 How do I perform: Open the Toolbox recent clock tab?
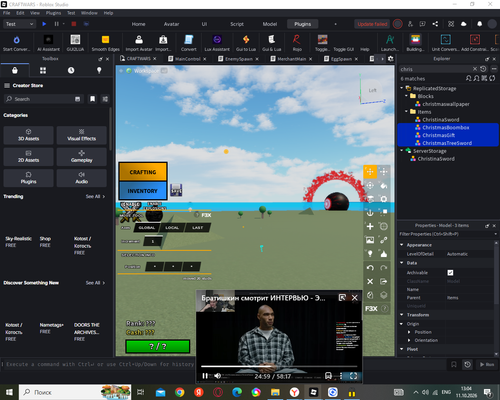point(71,70)
